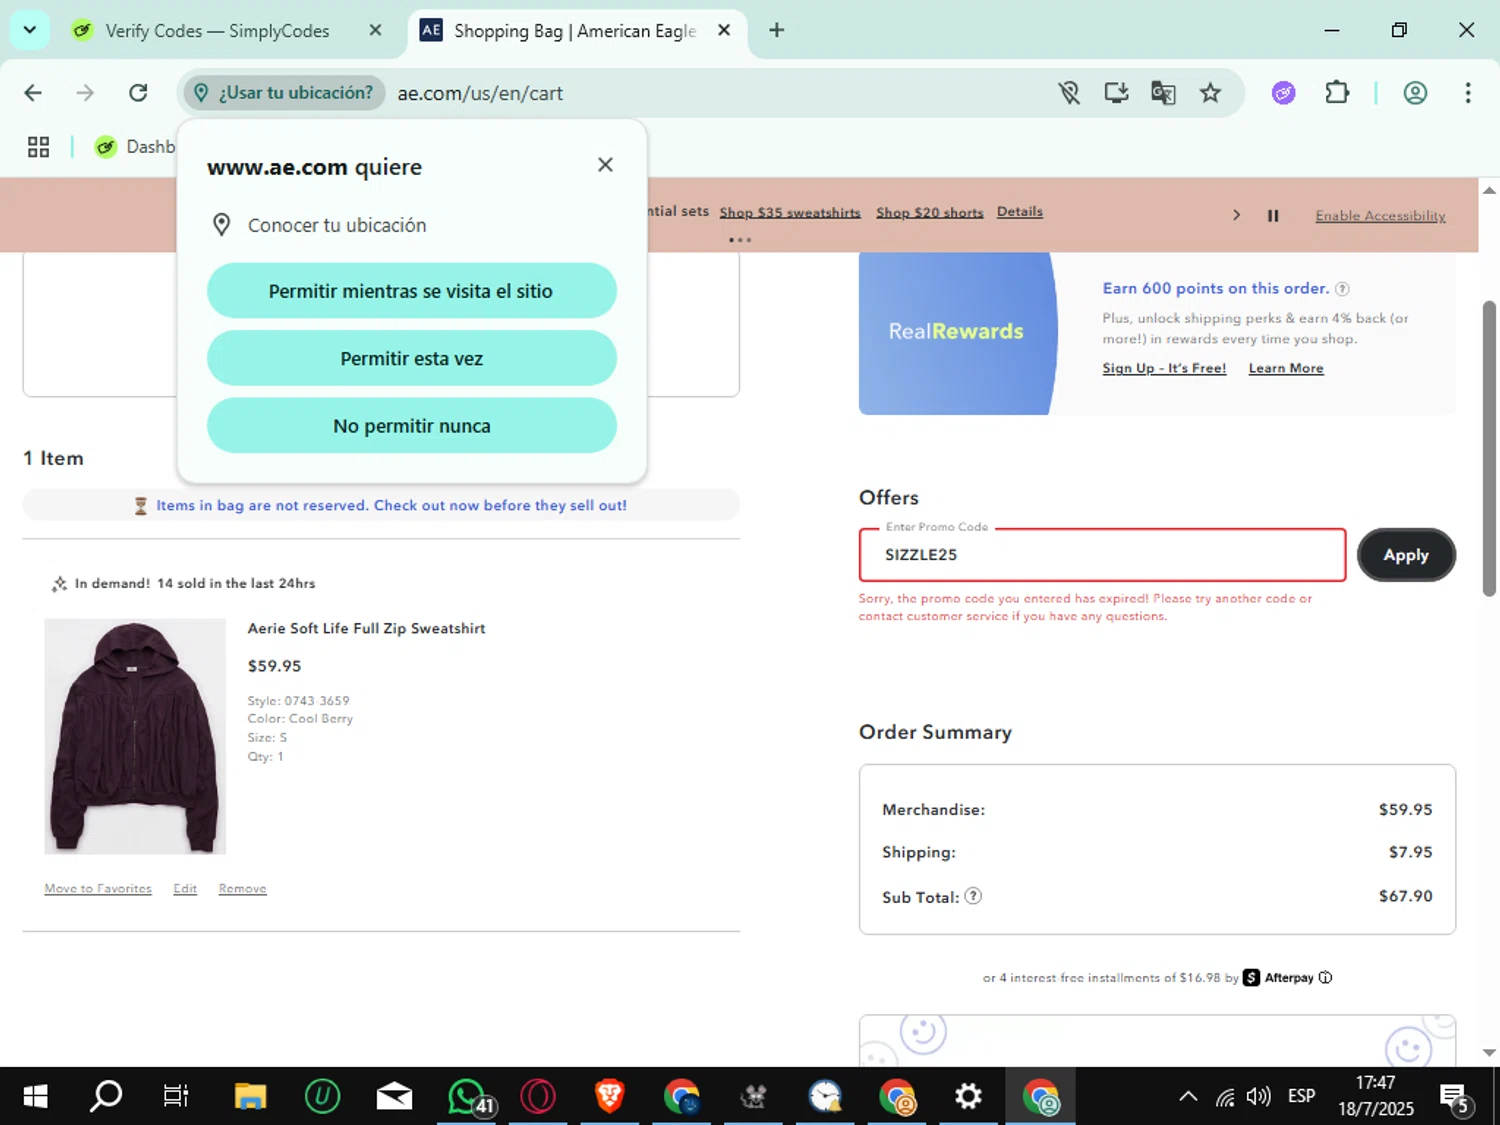
Task: Click Enable Accessibility link
Action: 1380,216
